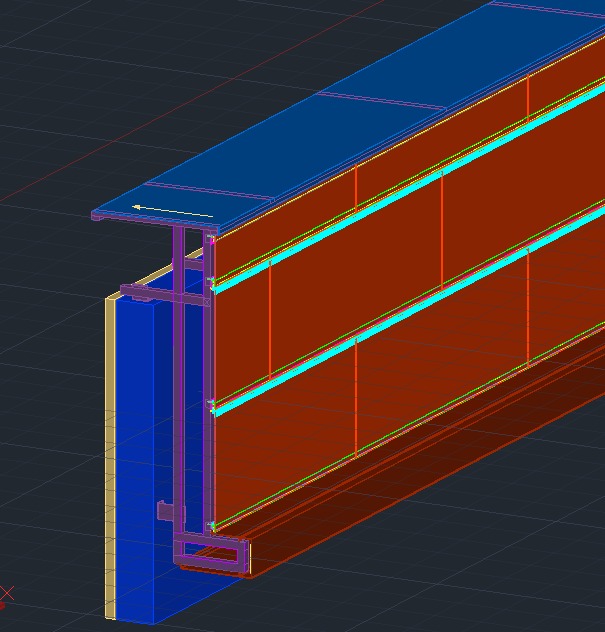605x632 pixels.
Task: Pick the tan vertical board beside the blue column
Action: 110,458
